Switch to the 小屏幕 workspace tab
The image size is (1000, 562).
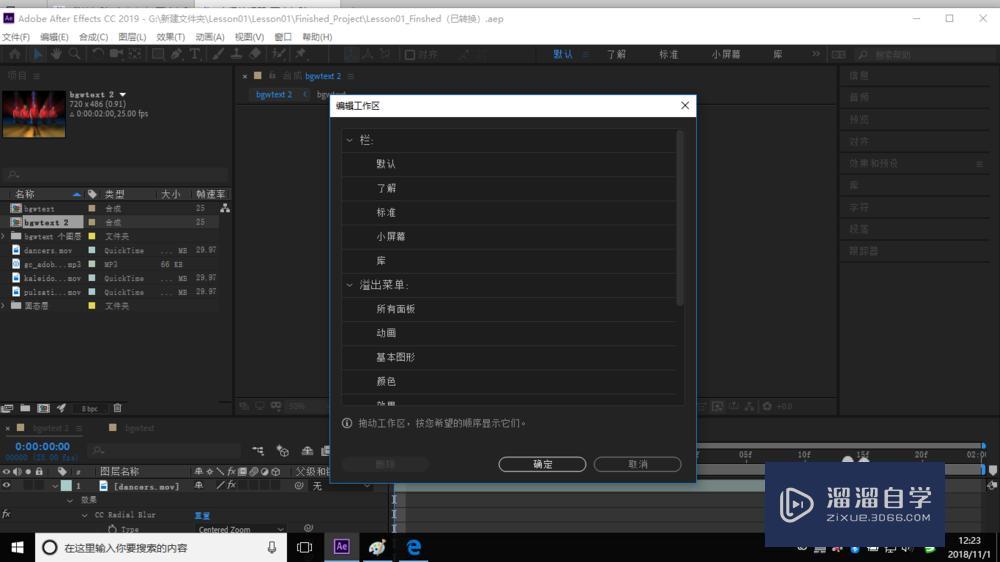point(726,54)
